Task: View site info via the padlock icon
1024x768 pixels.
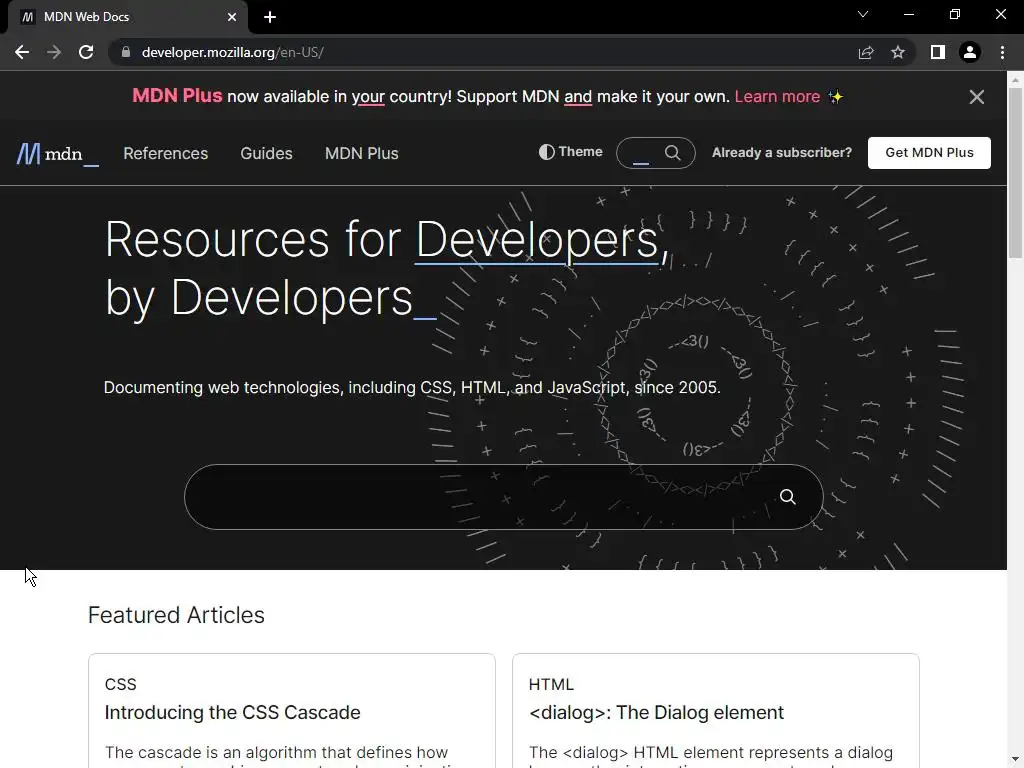Action: pyautogui.click(x=126, y=52)
